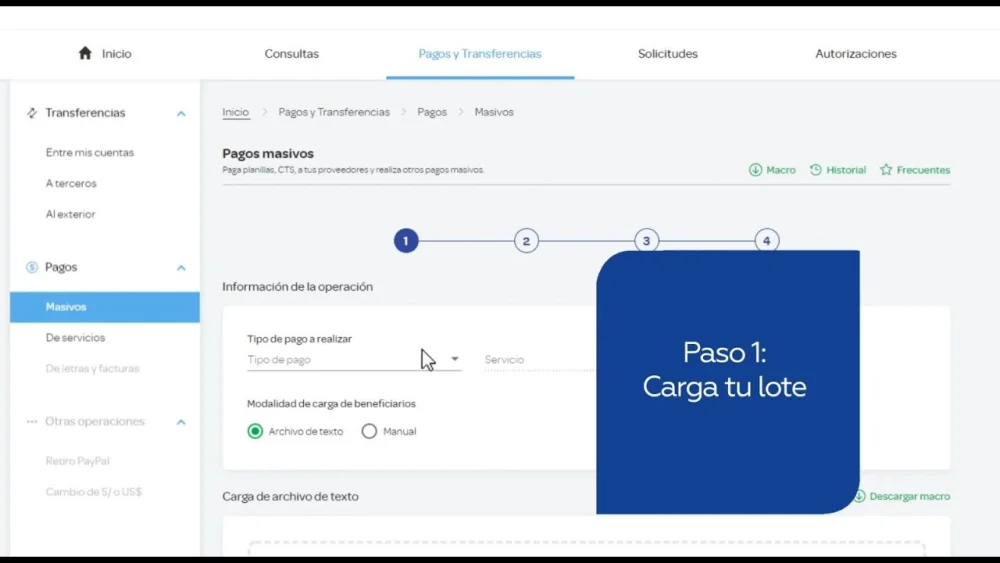Click the Servicio field

tap(540, 360)
